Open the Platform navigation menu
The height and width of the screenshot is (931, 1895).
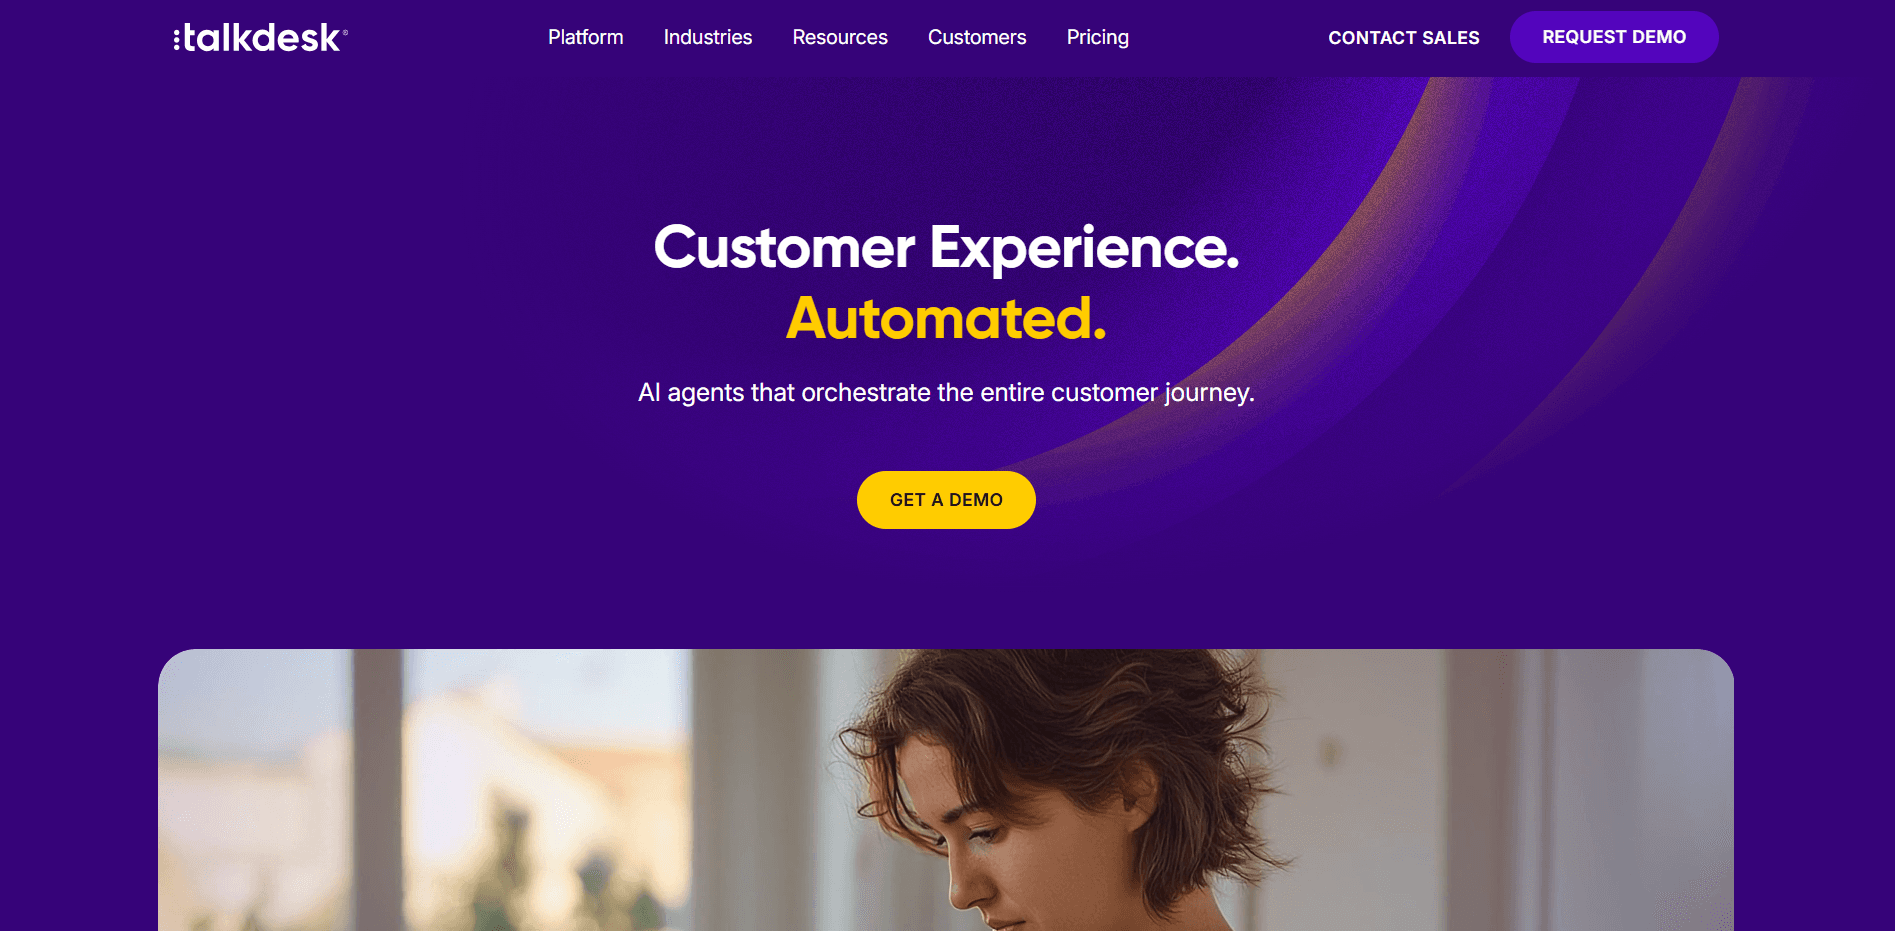coord(585,37)
